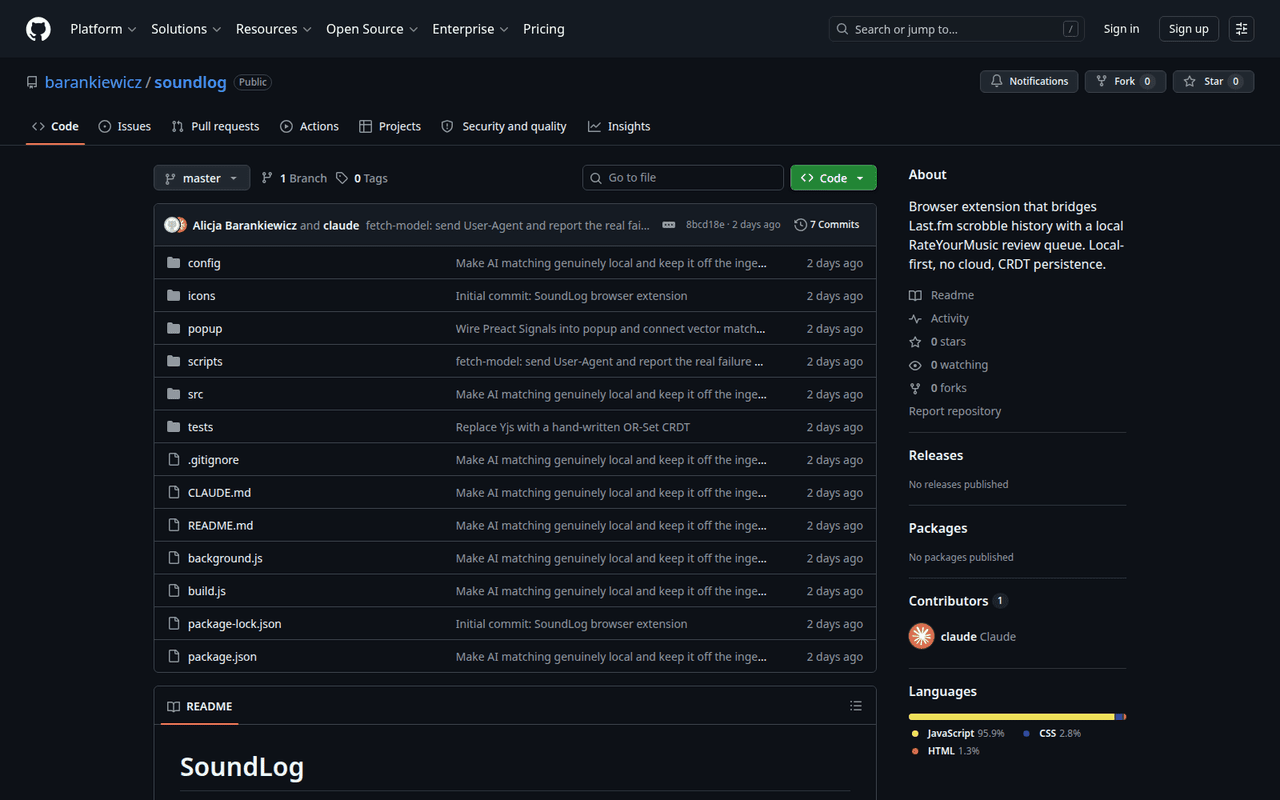This screenshot has width=1280, height=800.
Task: Click the magnifier icon in the header search
Action: [843, 29]
